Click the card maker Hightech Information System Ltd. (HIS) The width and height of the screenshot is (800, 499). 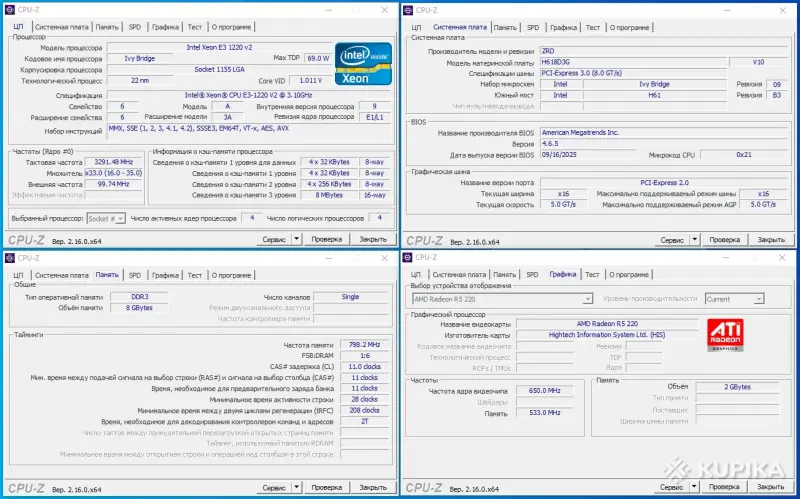click(607, 335)
